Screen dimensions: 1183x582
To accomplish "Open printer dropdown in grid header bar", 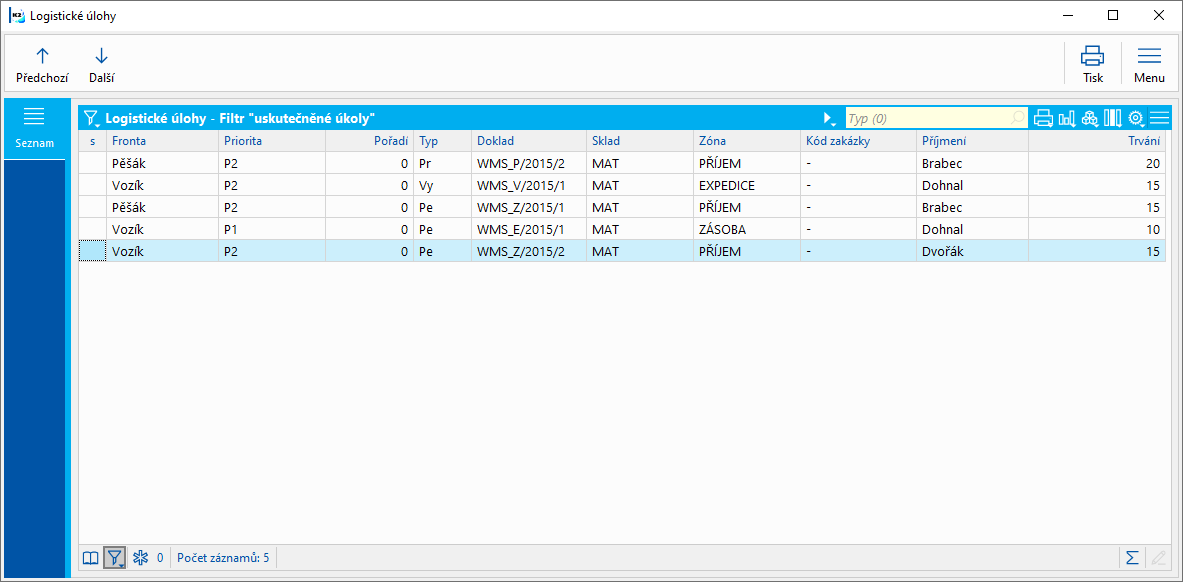I will click(1043, 119).
